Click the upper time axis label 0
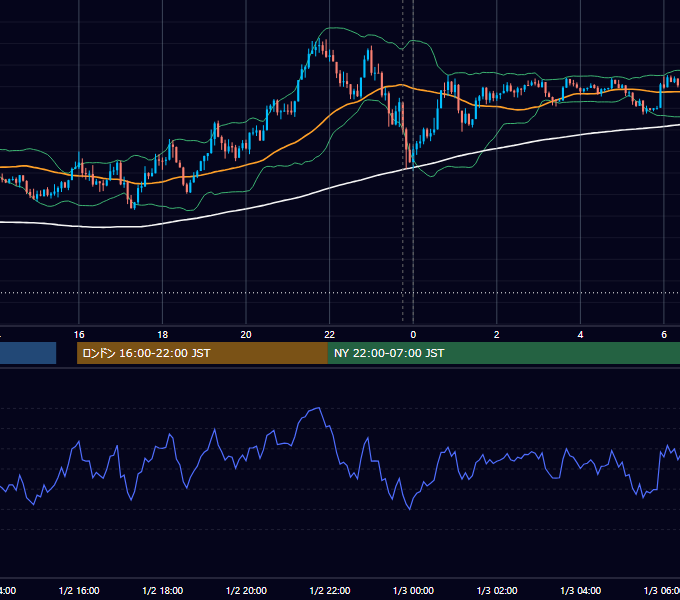The image size is (680, 600). click(413, 335)
